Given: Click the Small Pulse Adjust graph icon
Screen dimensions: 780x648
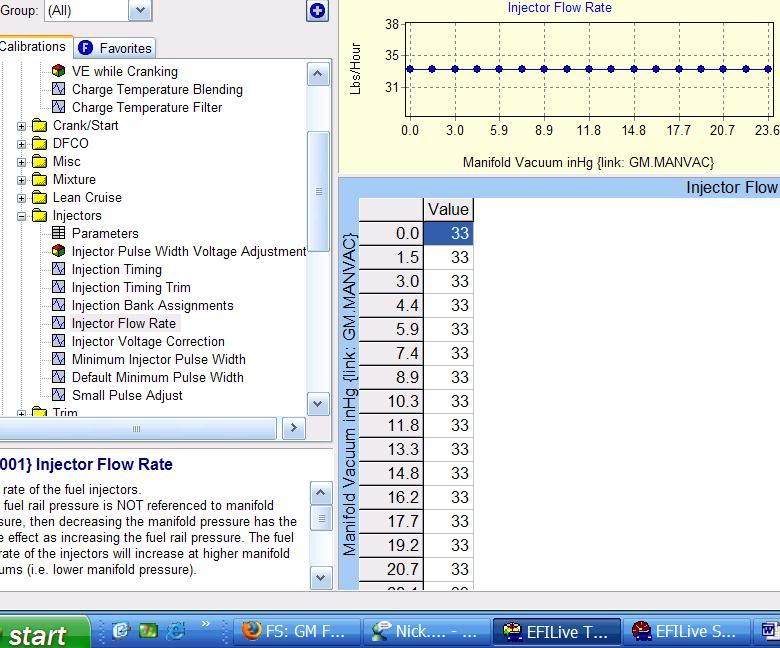Looking at the screenshot, I should [59, 394].
